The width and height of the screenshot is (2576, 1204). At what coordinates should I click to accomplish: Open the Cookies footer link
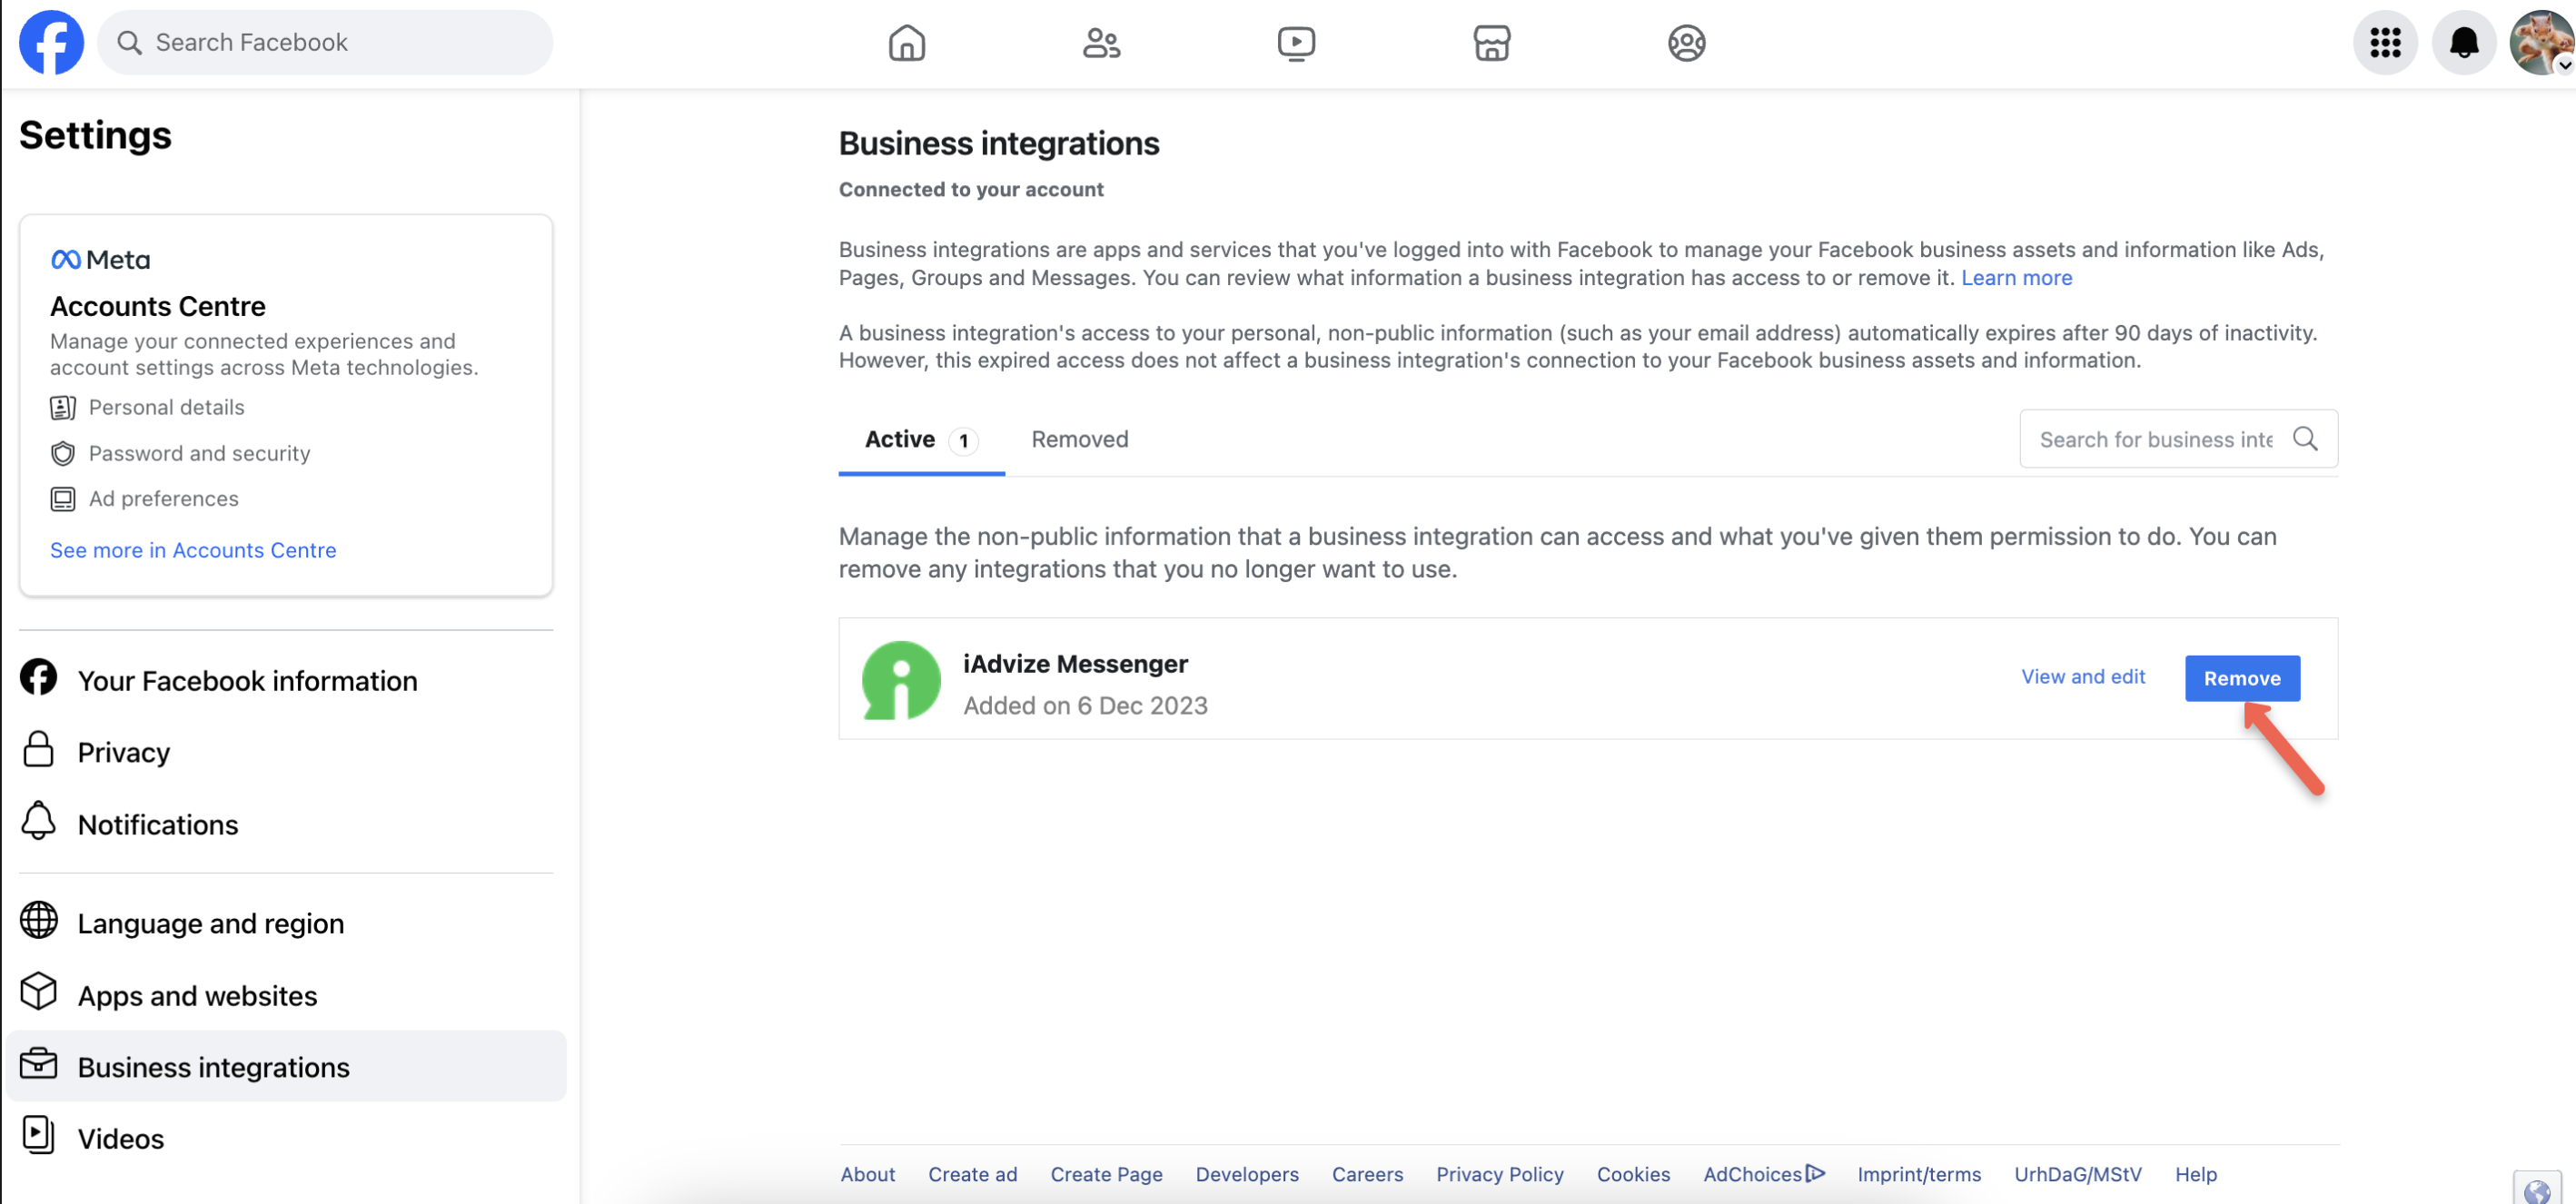pyautogui.click(x=1633, y=1174)
